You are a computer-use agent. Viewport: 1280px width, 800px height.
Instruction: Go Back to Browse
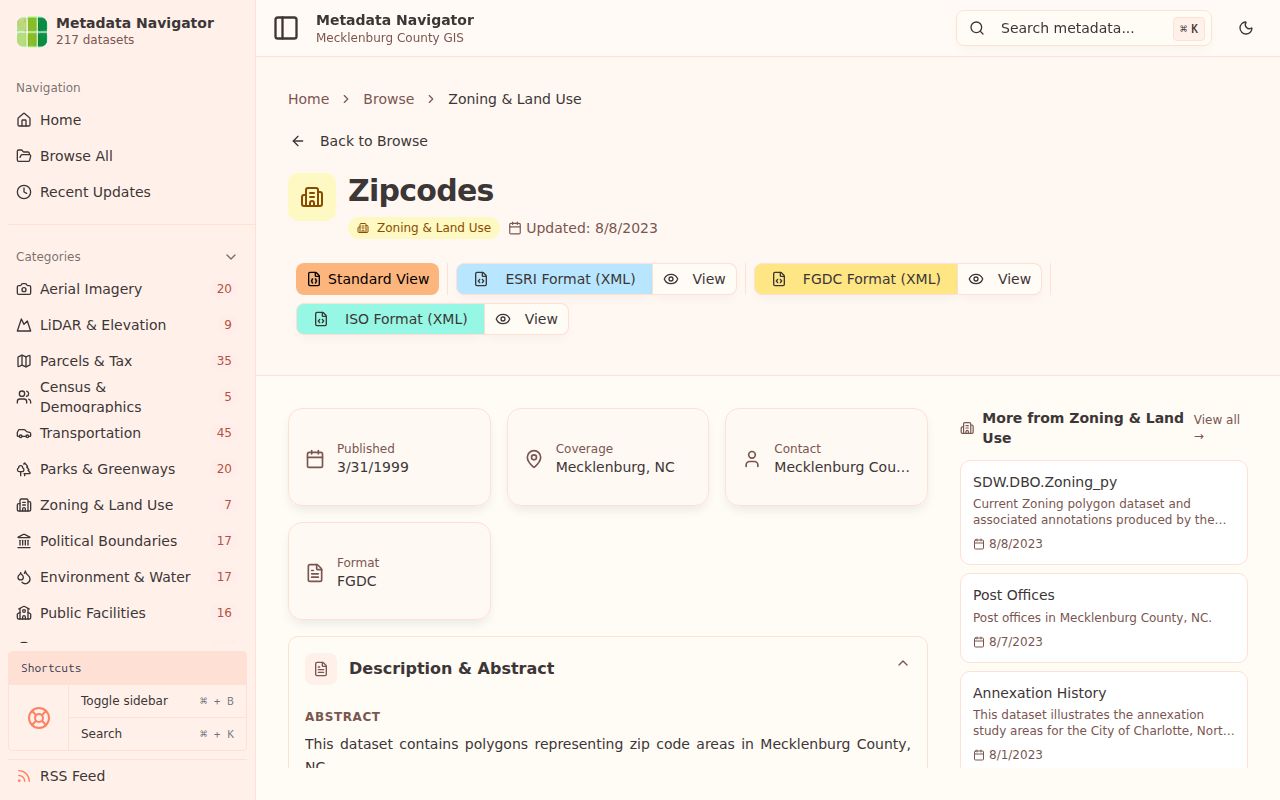click(359, 141)
